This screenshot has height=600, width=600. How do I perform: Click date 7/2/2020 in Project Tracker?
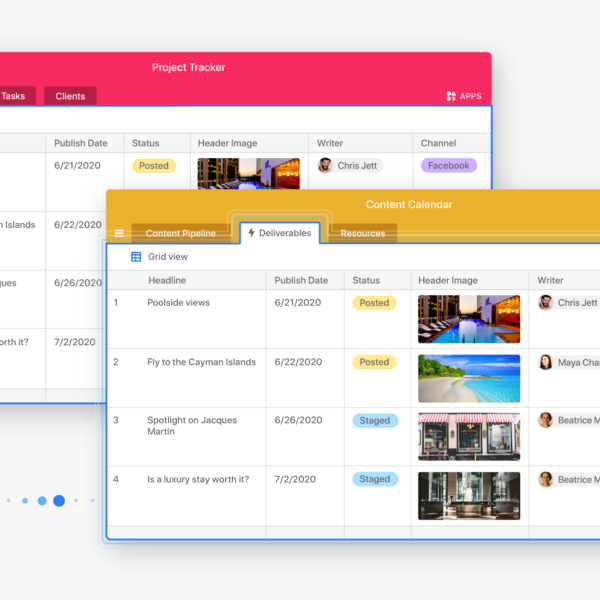point(74,342)
